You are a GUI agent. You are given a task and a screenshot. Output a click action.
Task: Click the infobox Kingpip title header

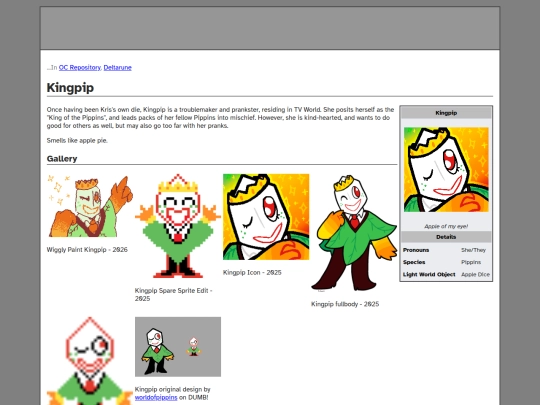[446, 113]
